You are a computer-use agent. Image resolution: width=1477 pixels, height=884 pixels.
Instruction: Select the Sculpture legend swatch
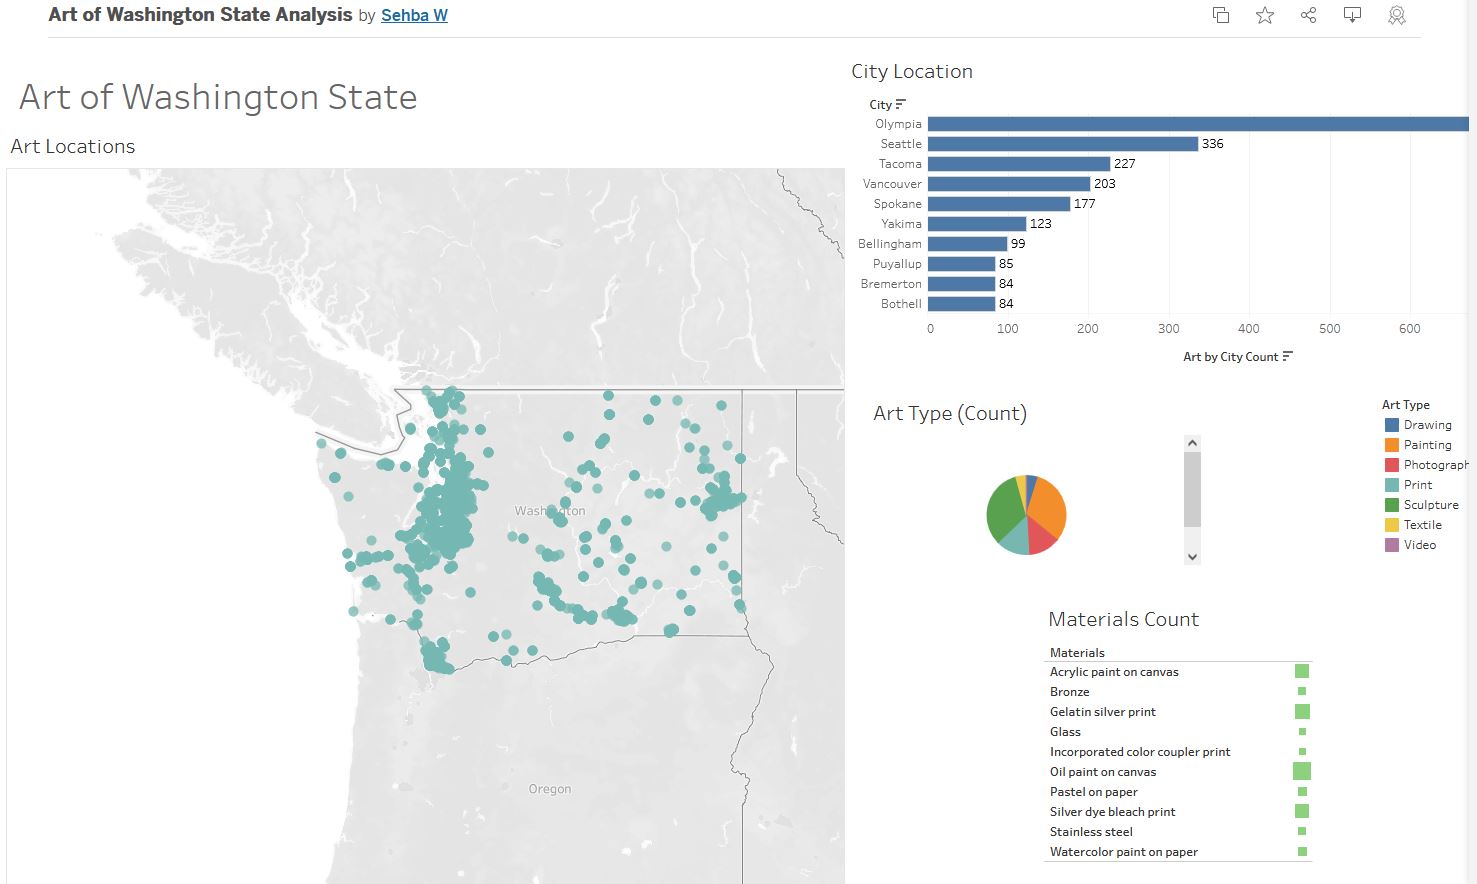[x=1391, y=505]
